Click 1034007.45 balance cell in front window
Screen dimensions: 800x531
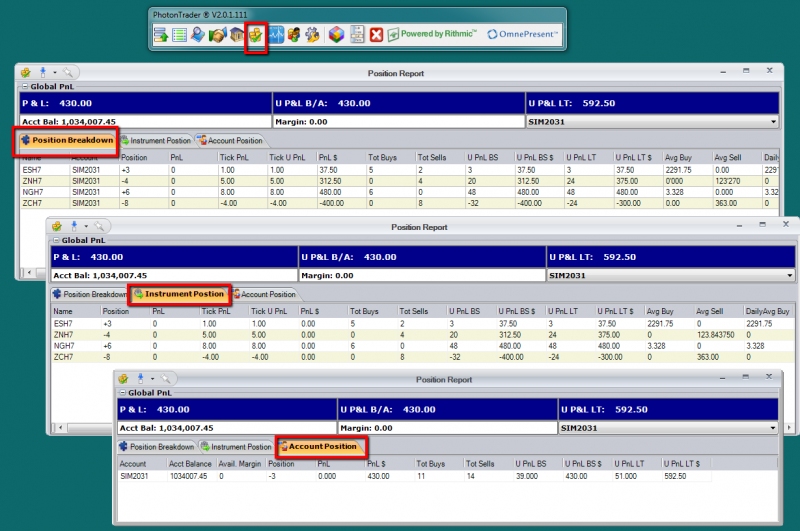click(189, 476)
